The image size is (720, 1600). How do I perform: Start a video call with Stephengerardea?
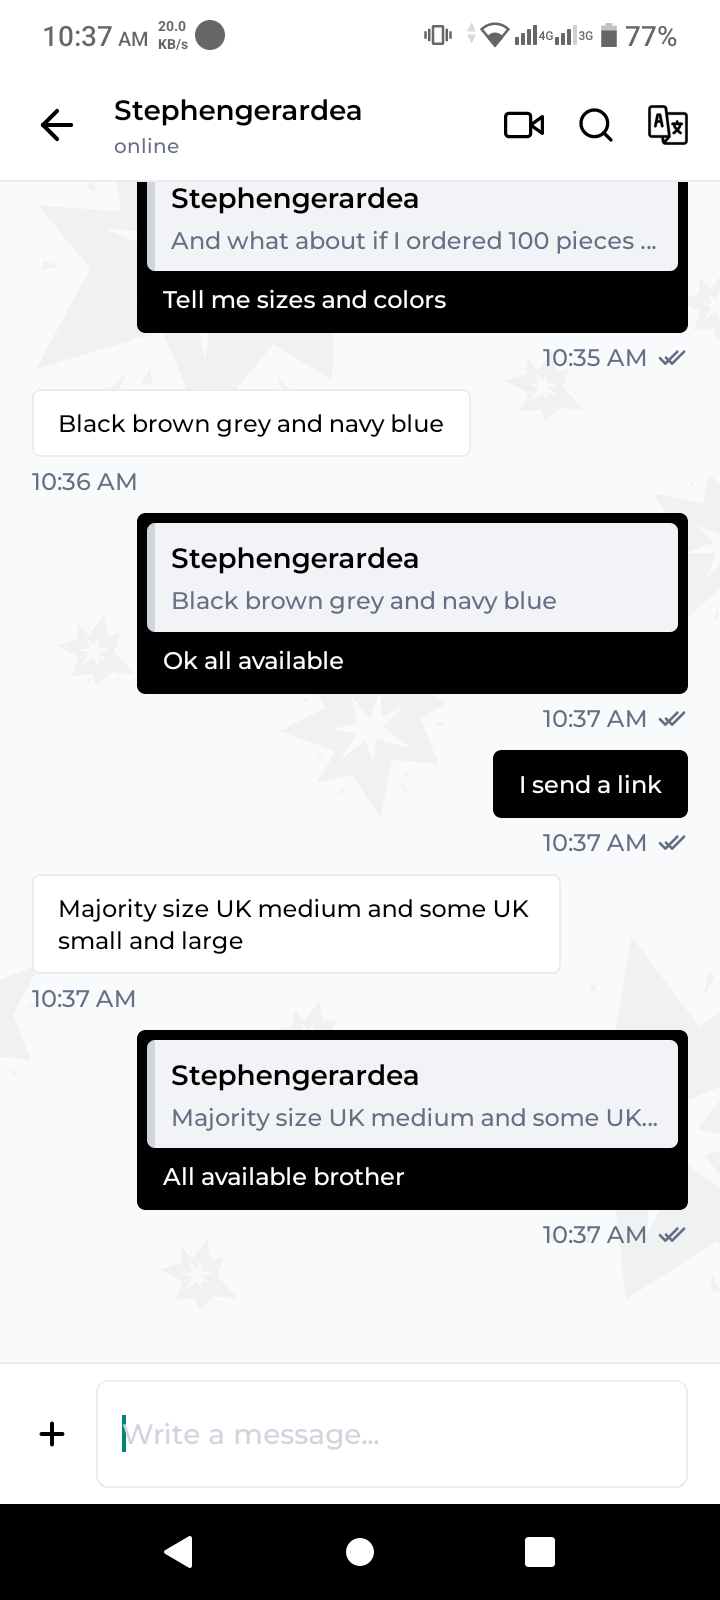(524, 125)
